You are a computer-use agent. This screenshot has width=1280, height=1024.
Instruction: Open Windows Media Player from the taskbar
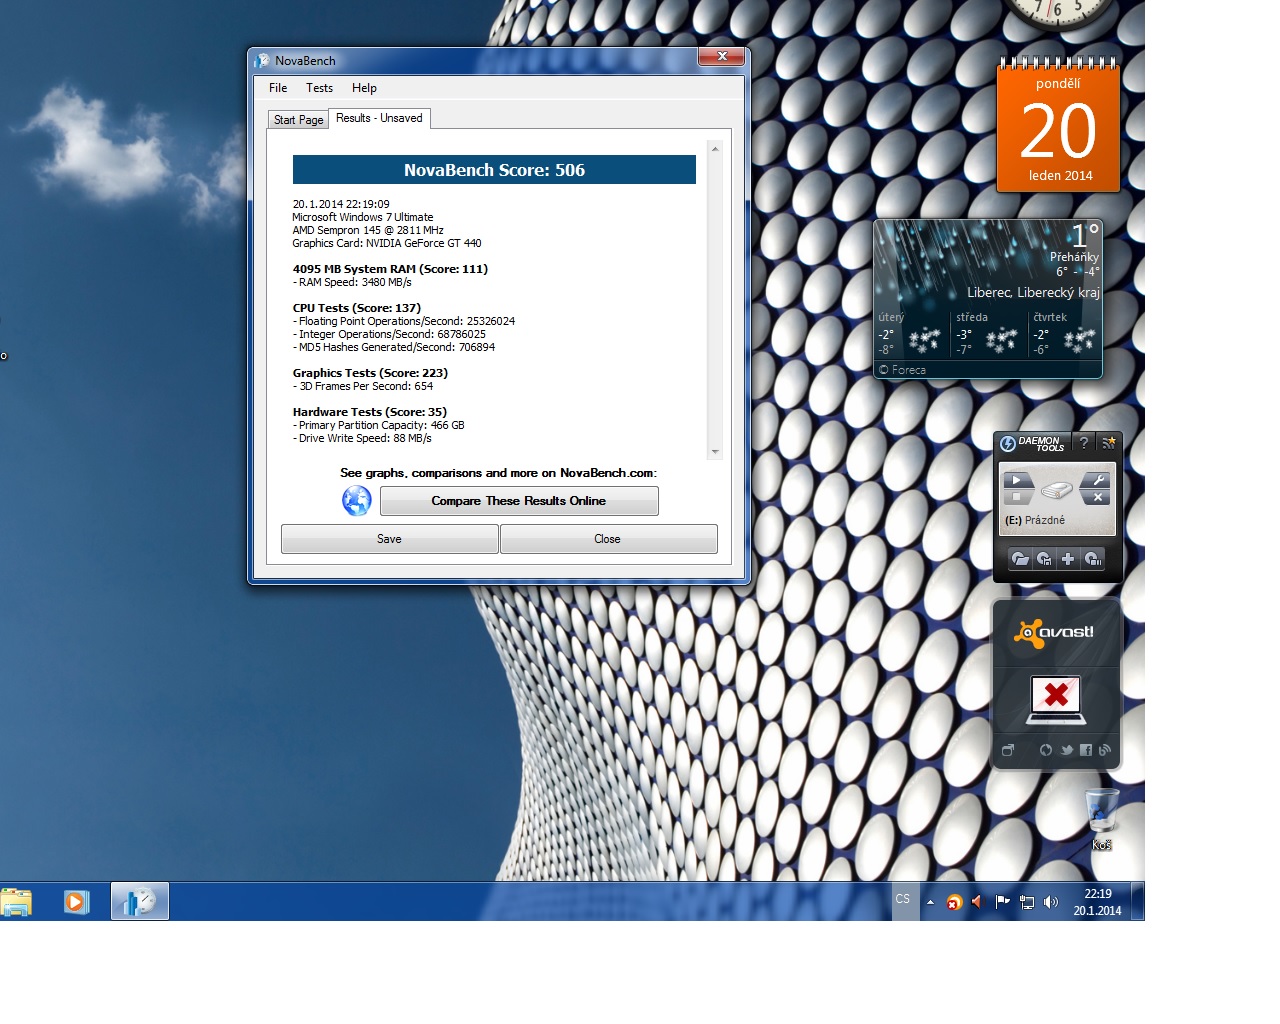point(76,902)
